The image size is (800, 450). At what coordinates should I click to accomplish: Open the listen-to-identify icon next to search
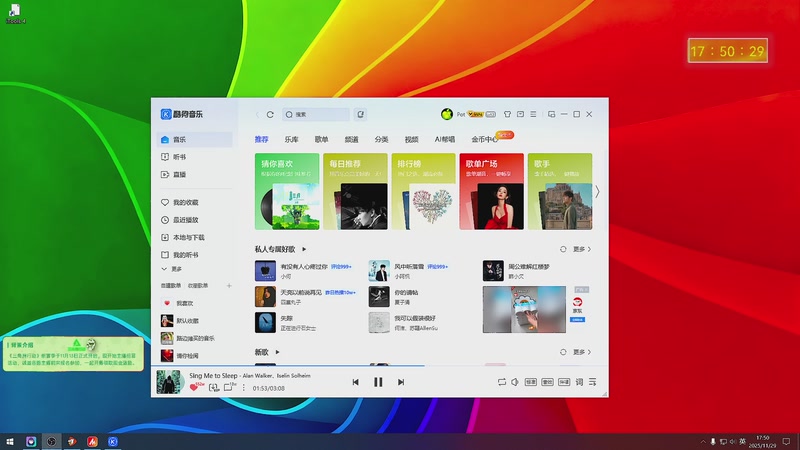click(360, 114)
